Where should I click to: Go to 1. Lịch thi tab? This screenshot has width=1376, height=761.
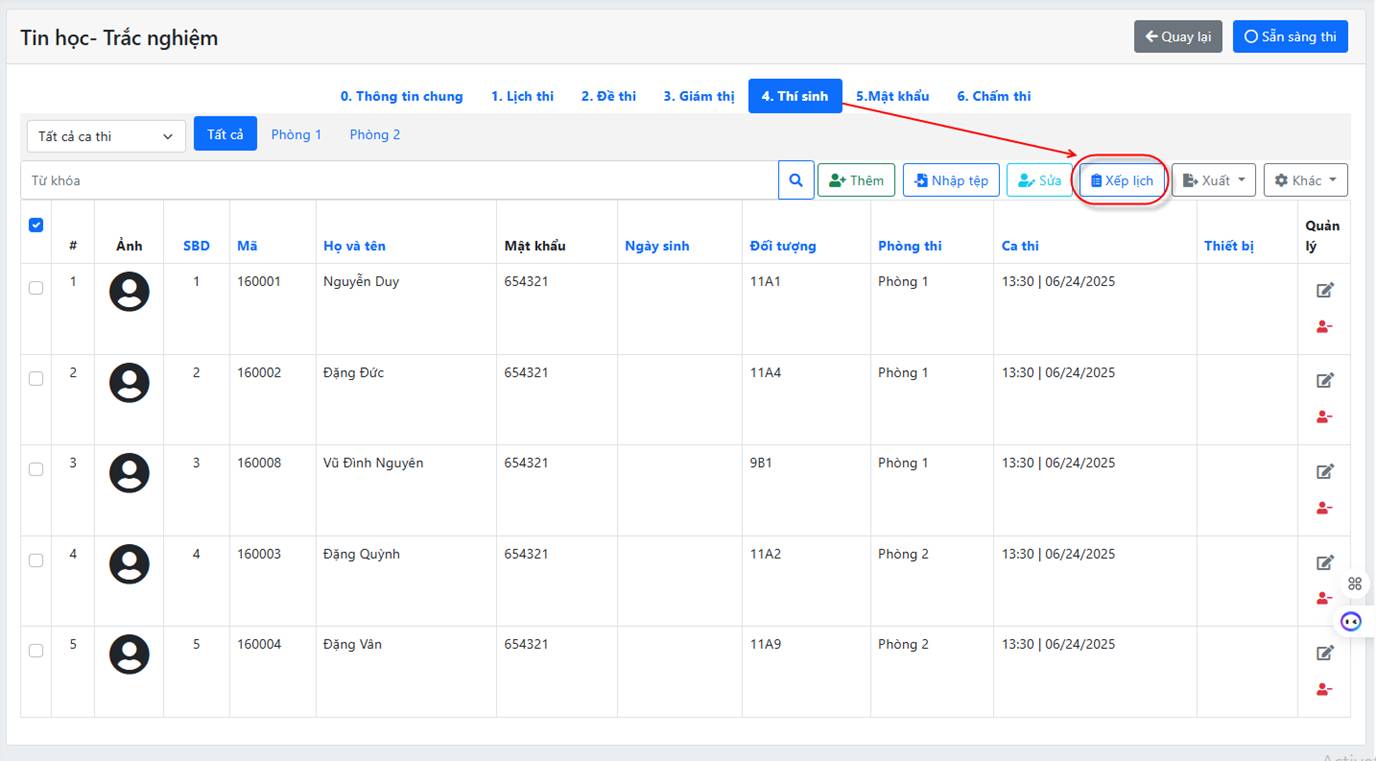point(522,97)
